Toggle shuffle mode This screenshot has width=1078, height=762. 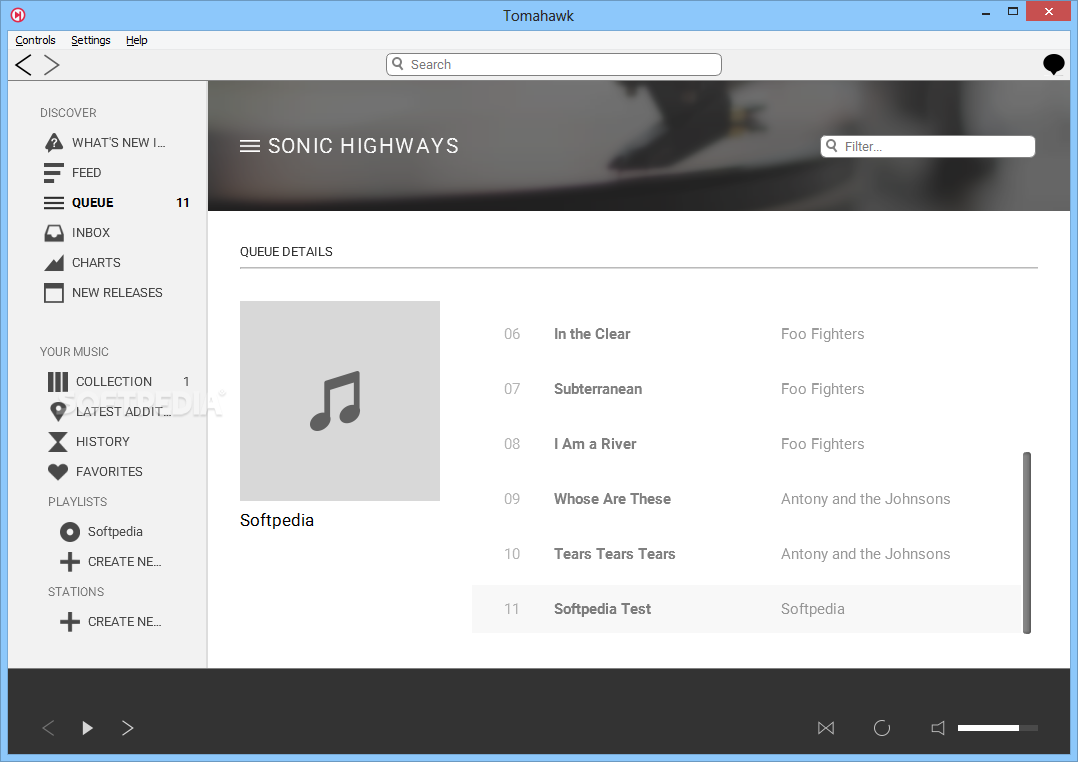pyautogui.click(x=826, y=728)
